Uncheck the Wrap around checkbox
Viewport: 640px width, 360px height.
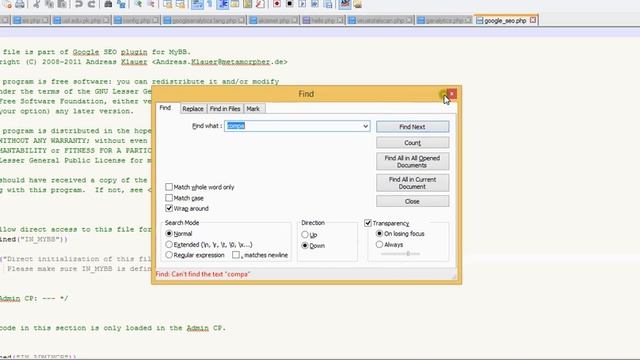(x=169, y=208)
